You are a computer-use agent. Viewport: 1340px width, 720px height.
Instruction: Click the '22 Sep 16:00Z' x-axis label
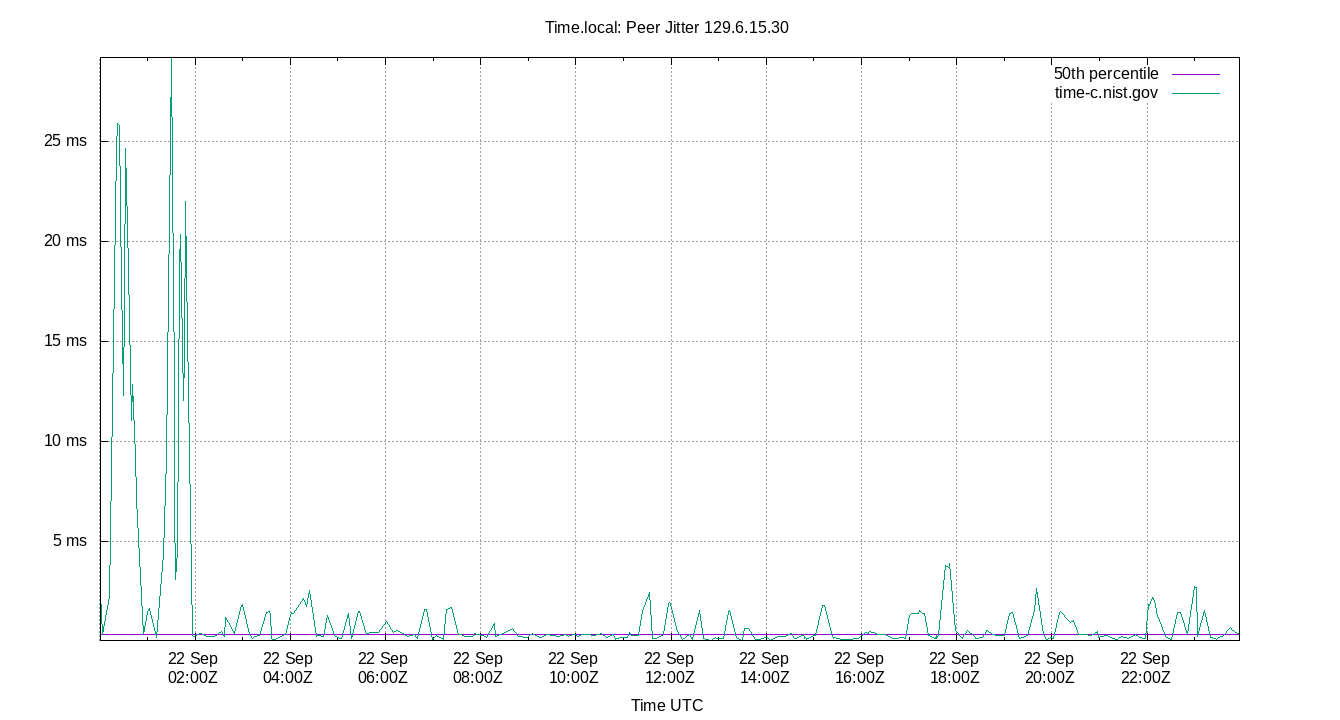tap(859, 668)
